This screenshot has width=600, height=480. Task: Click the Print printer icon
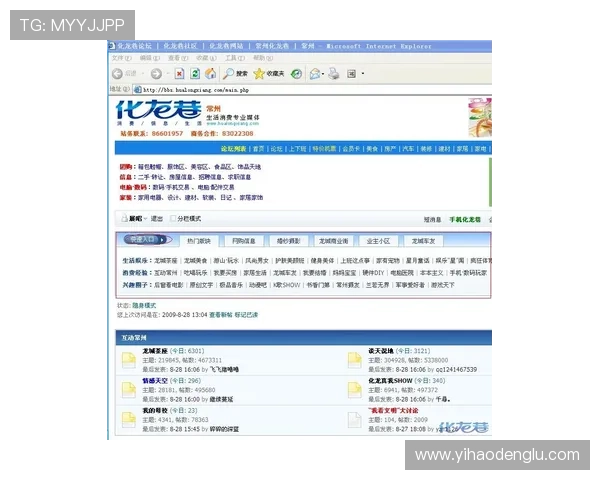tap(334, 73)
